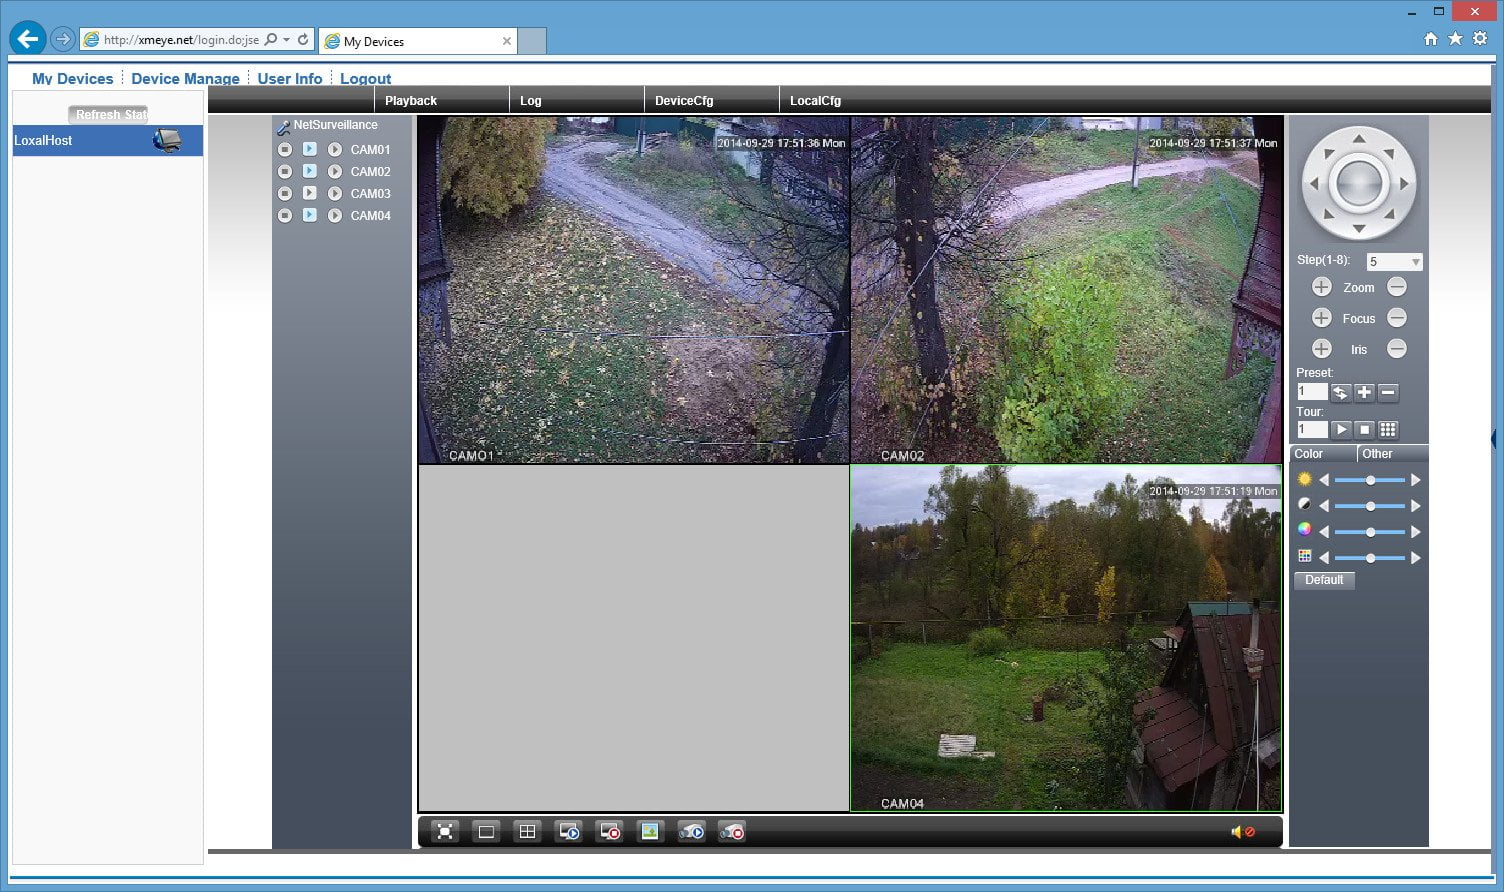Select the four-window grid layout icon

[527, 831]
